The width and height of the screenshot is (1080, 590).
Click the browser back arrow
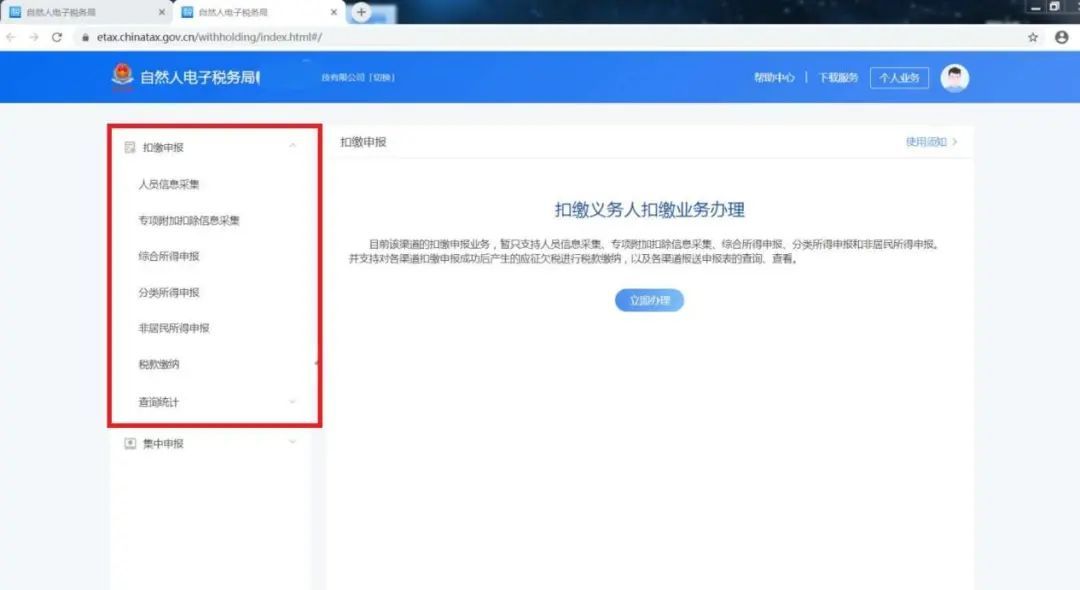coord(11,37)
